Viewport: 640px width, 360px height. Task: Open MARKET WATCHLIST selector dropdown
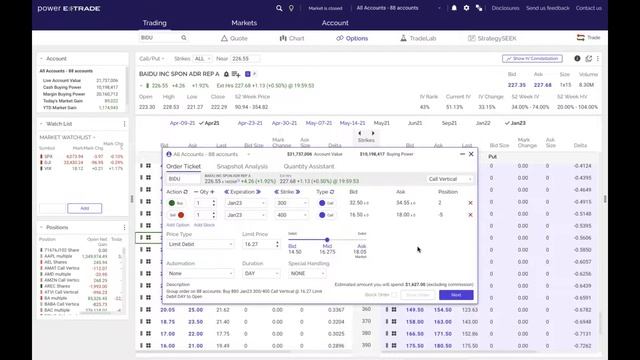tap(67, 137)
